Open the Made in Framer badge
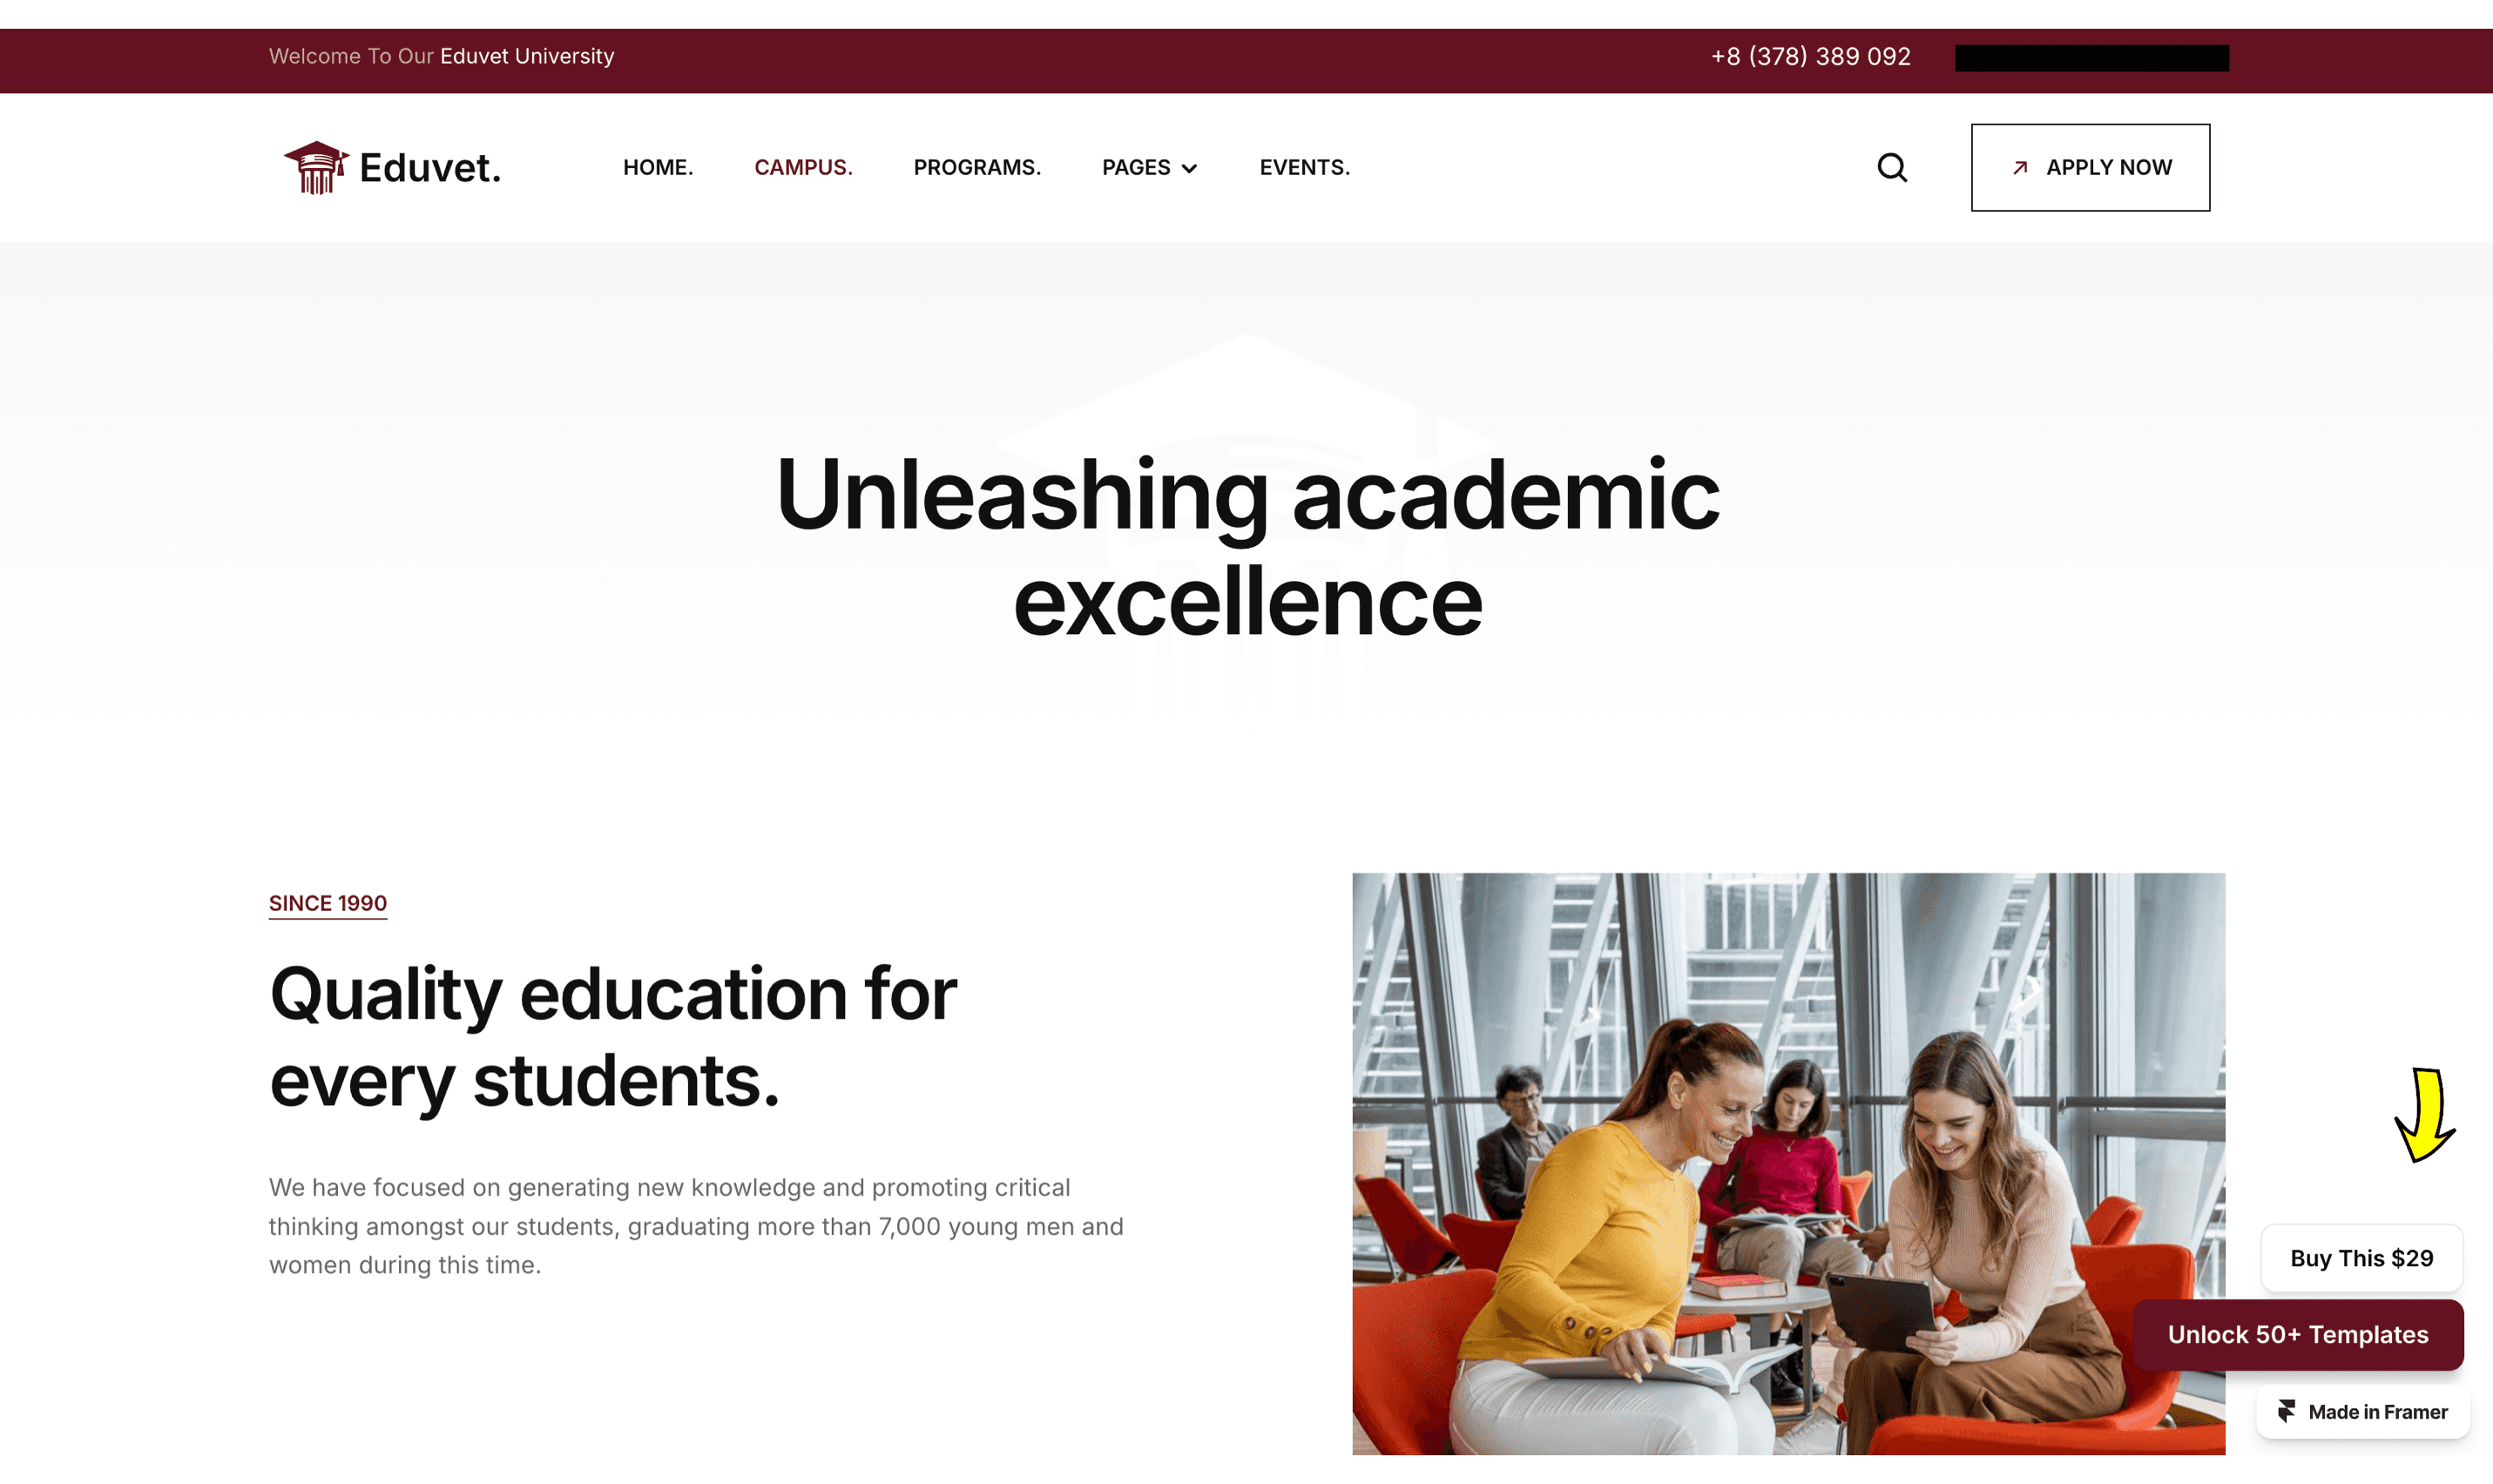Screen dimensions: 2493x1484 [x=2362, y=1412]
